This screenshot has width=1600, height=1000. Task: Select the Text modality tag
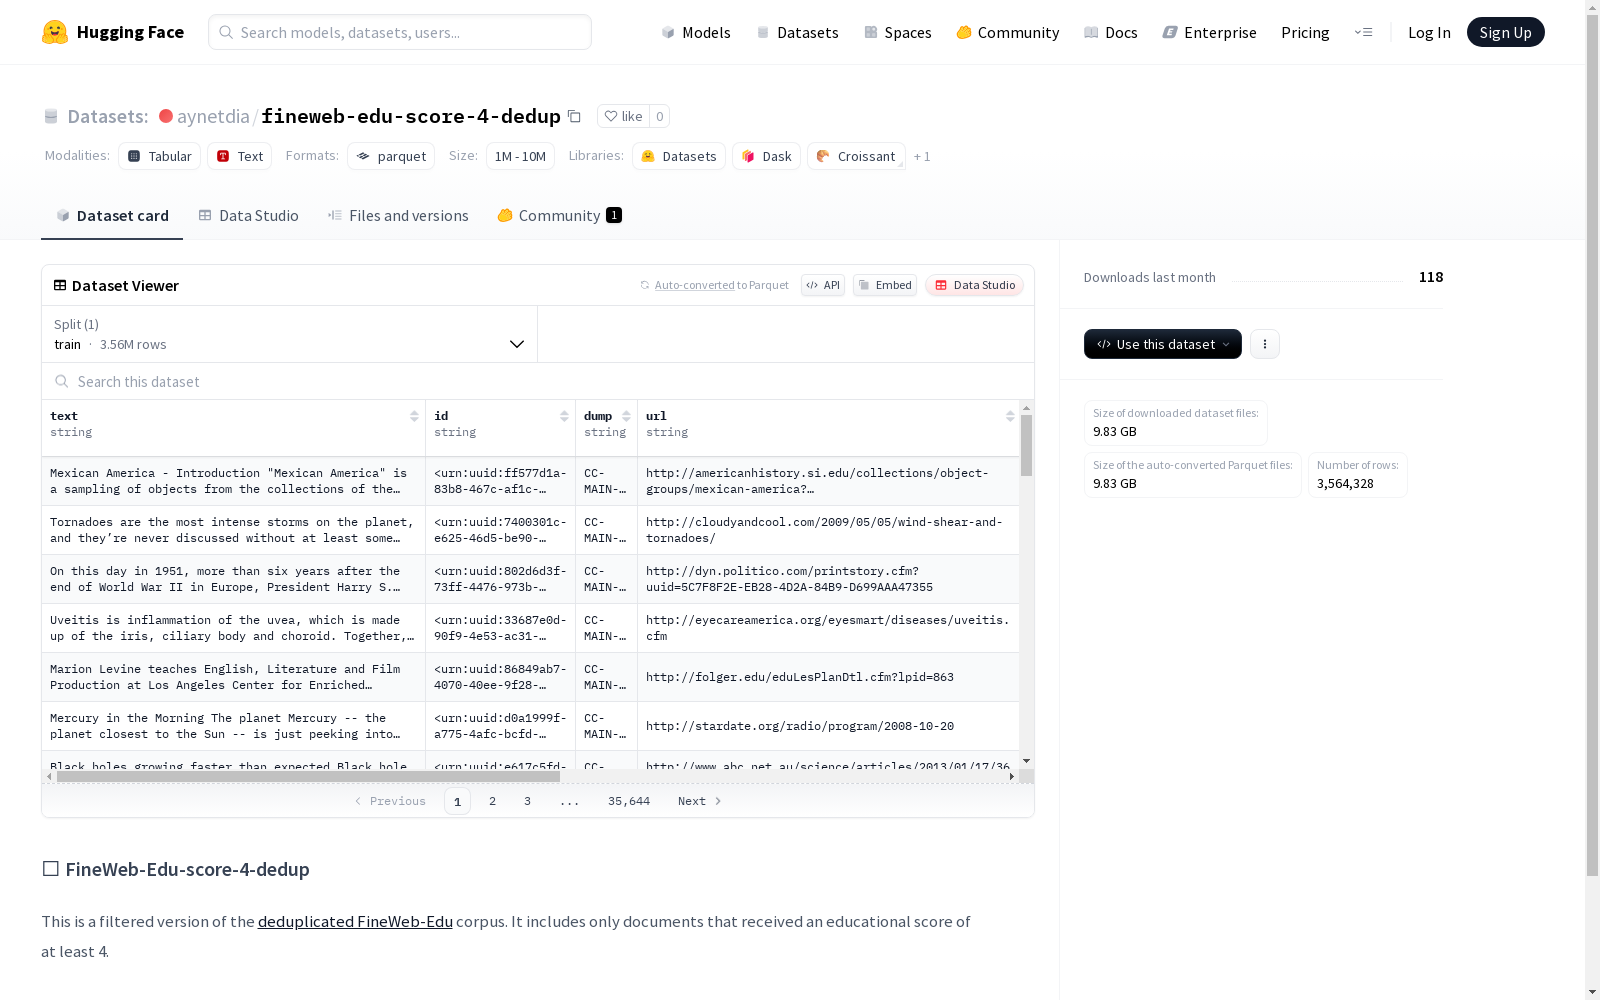[240, 156]
